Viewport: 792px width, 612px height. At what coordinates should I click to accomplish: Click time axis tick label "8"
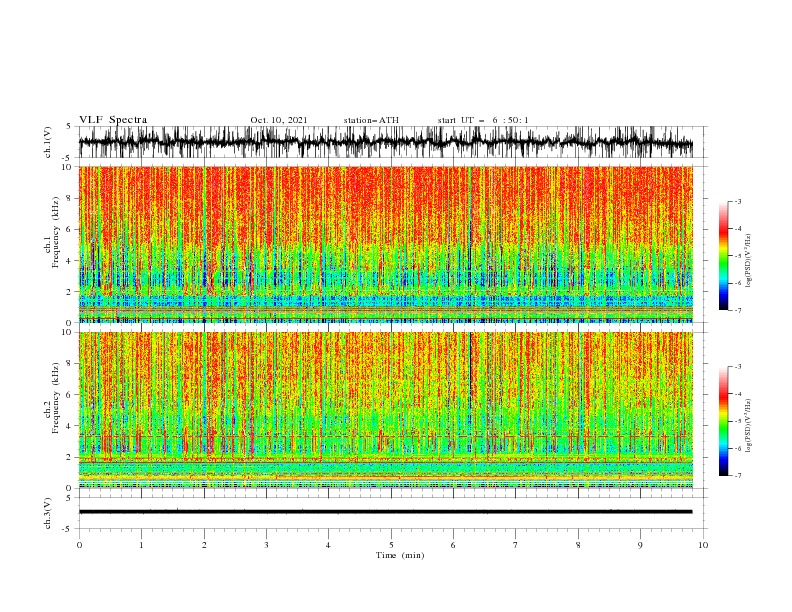pos(578,545)
